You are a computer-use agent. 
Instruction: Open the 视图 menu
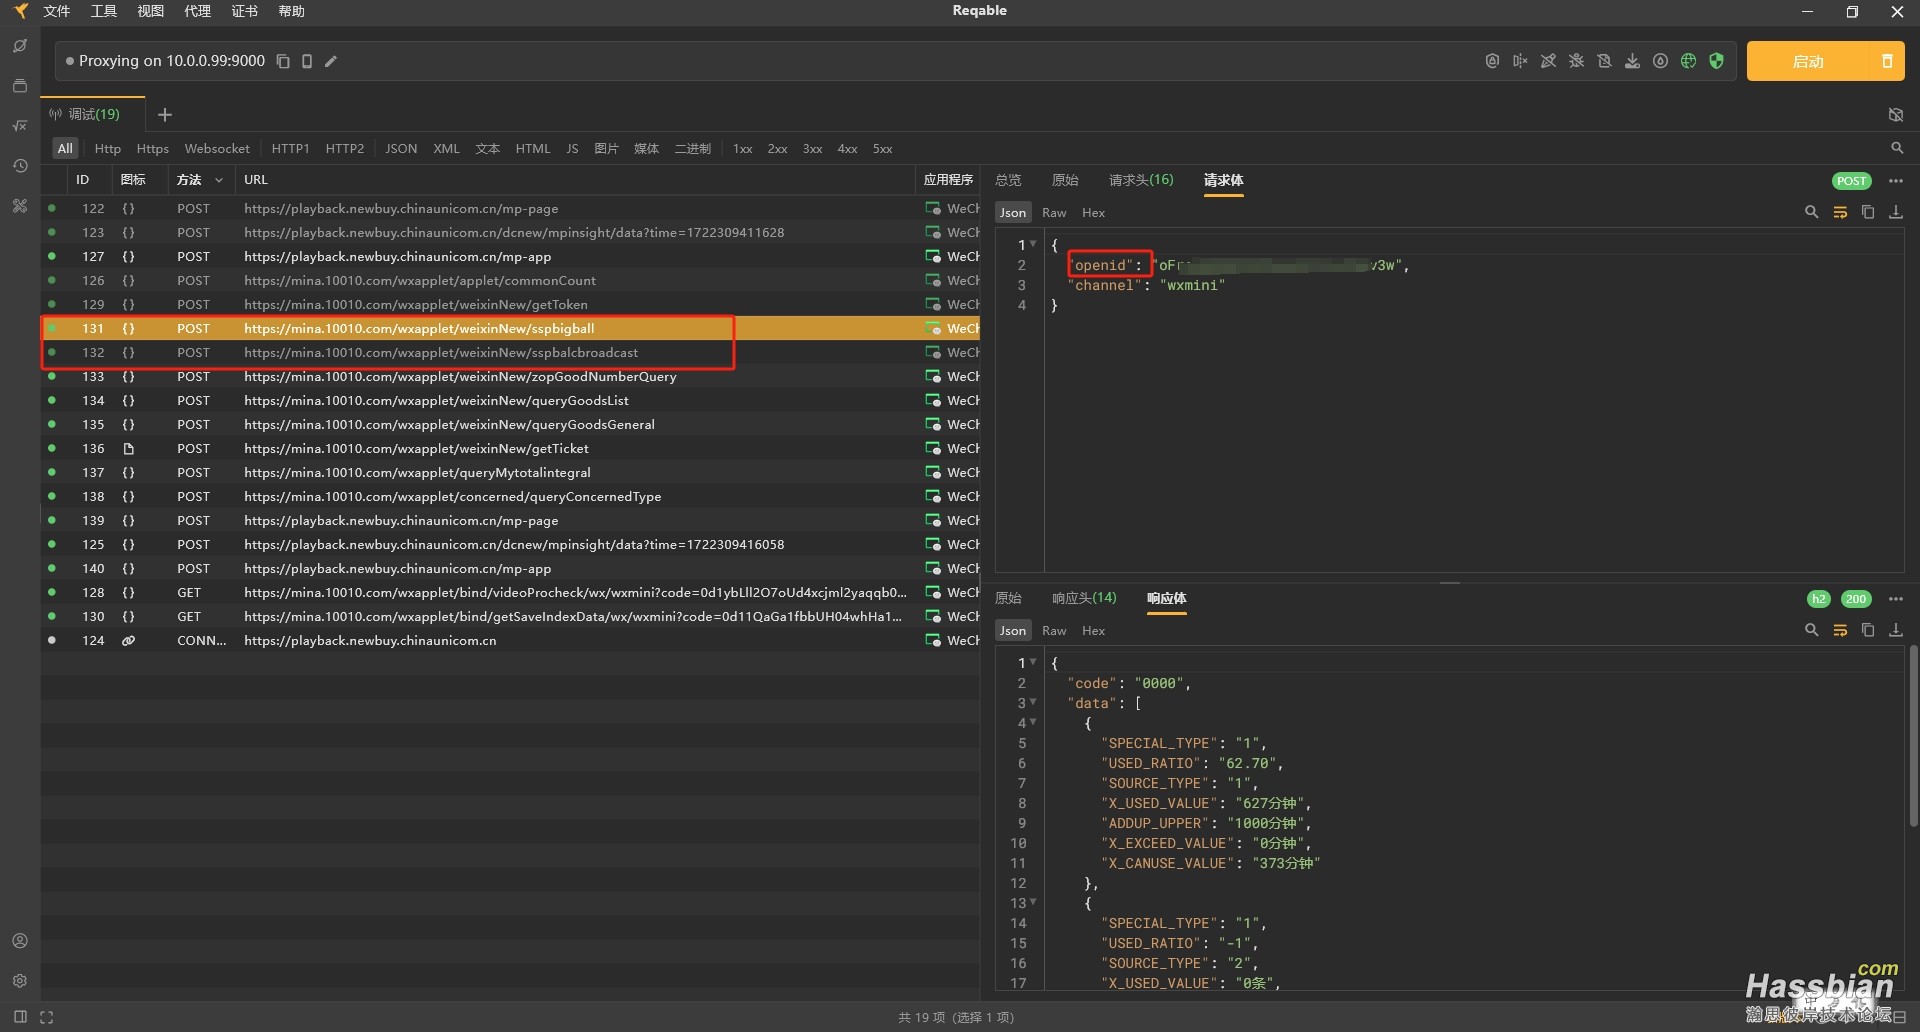click(150, 11)
